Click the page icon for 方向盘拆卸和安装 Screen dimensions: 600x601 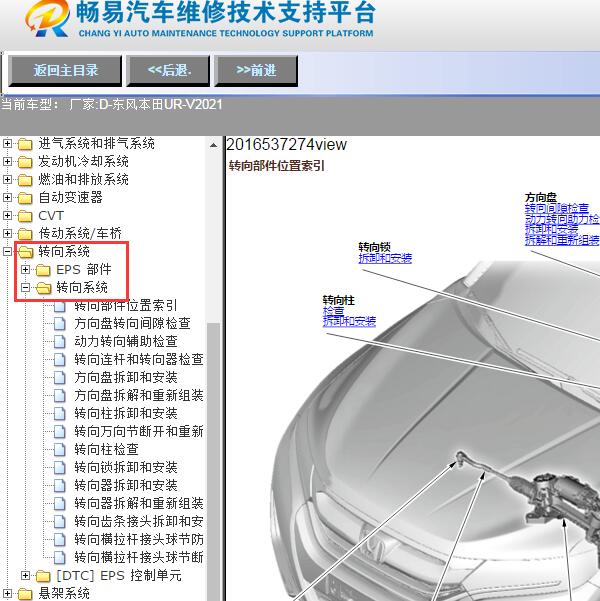click(x=59, y=378)
